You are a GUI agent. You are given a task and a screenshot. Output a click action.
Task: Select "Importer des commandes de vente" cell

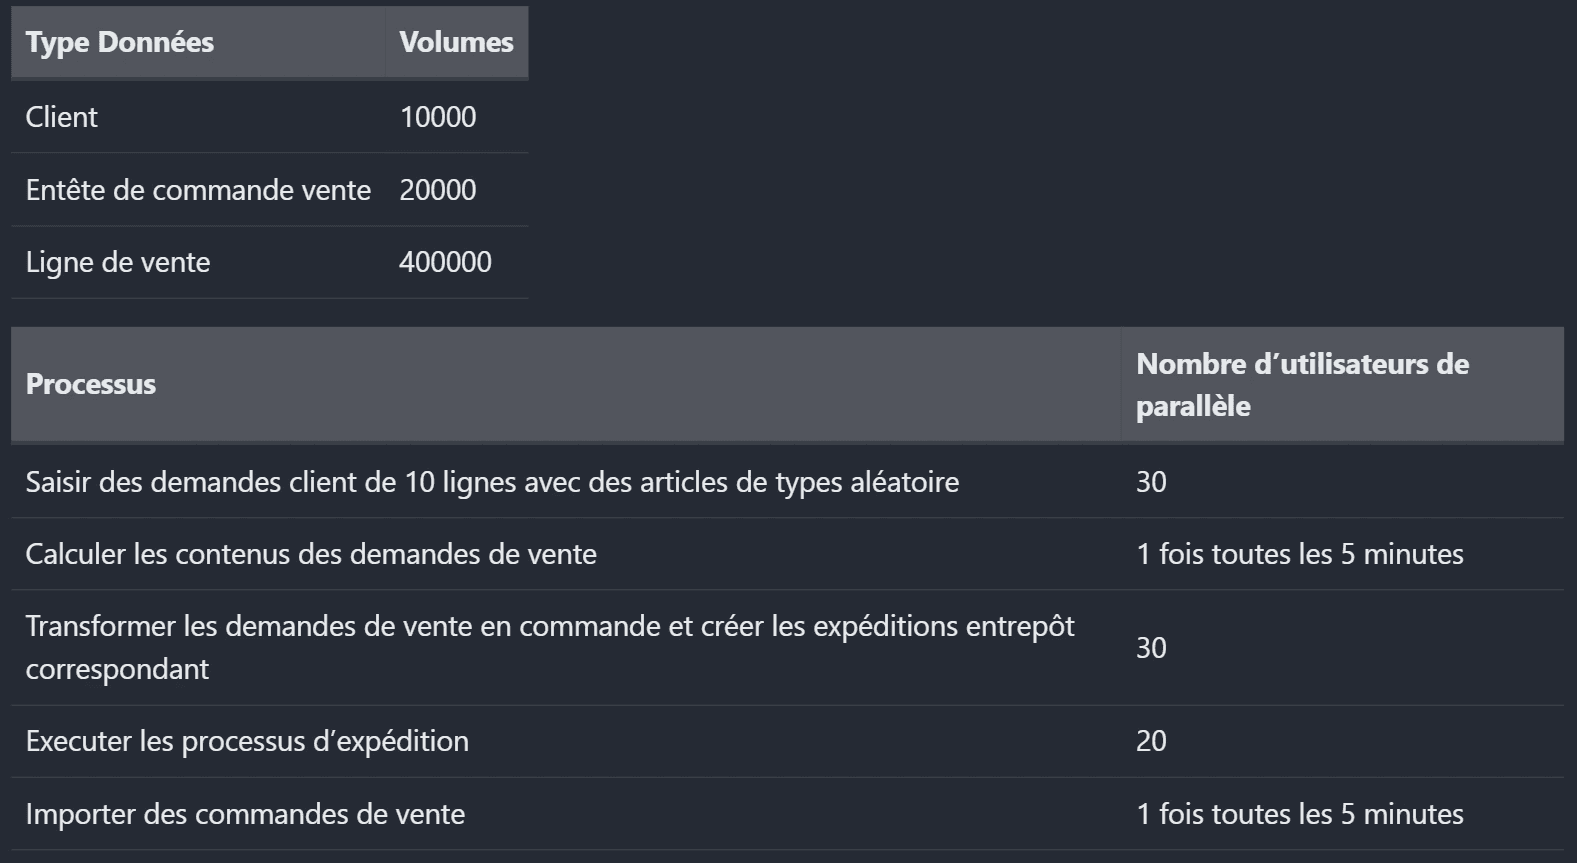(x=245, y=814)
